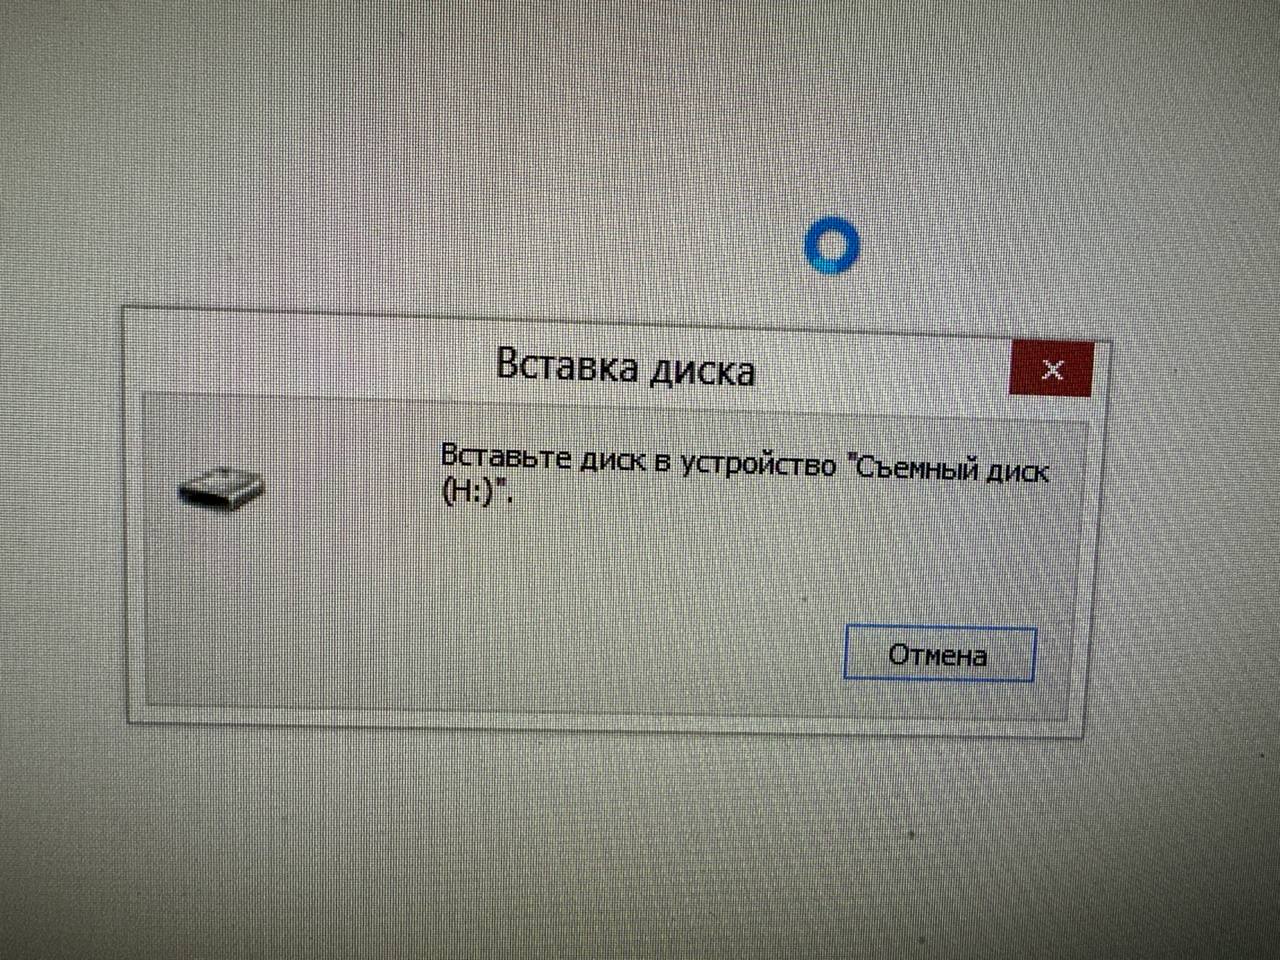Click the Отмена button
This screenshot has height=960, width=1280.
[x=939, y=654]
